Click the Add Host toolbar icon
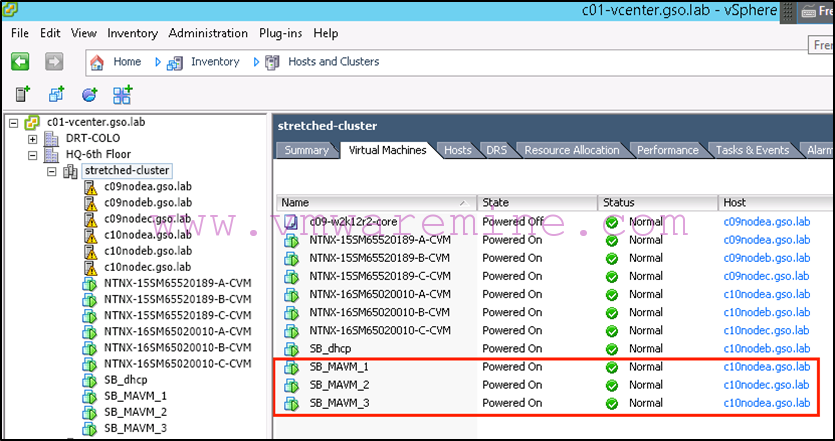This screenshot has height=441, width=835. click(23, 95)
